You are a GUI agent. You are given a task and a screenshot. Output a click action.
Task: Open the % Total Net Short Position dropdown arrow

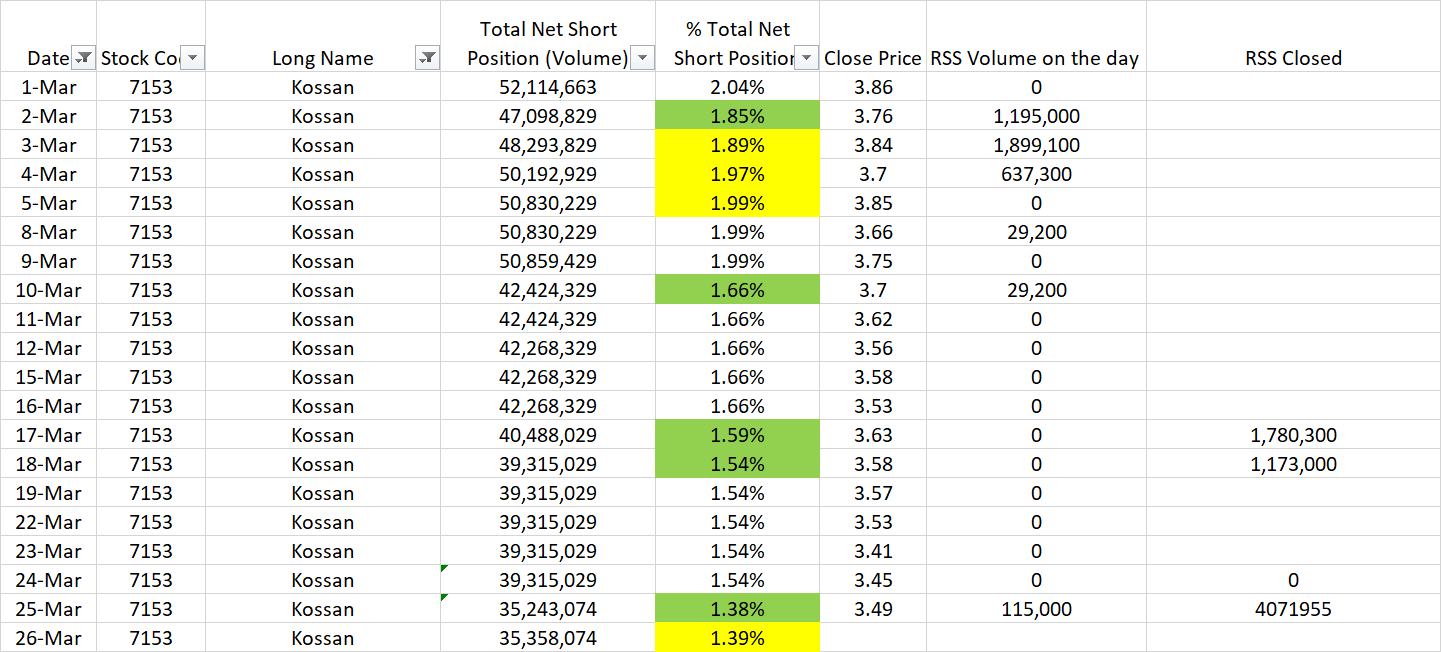806,58
